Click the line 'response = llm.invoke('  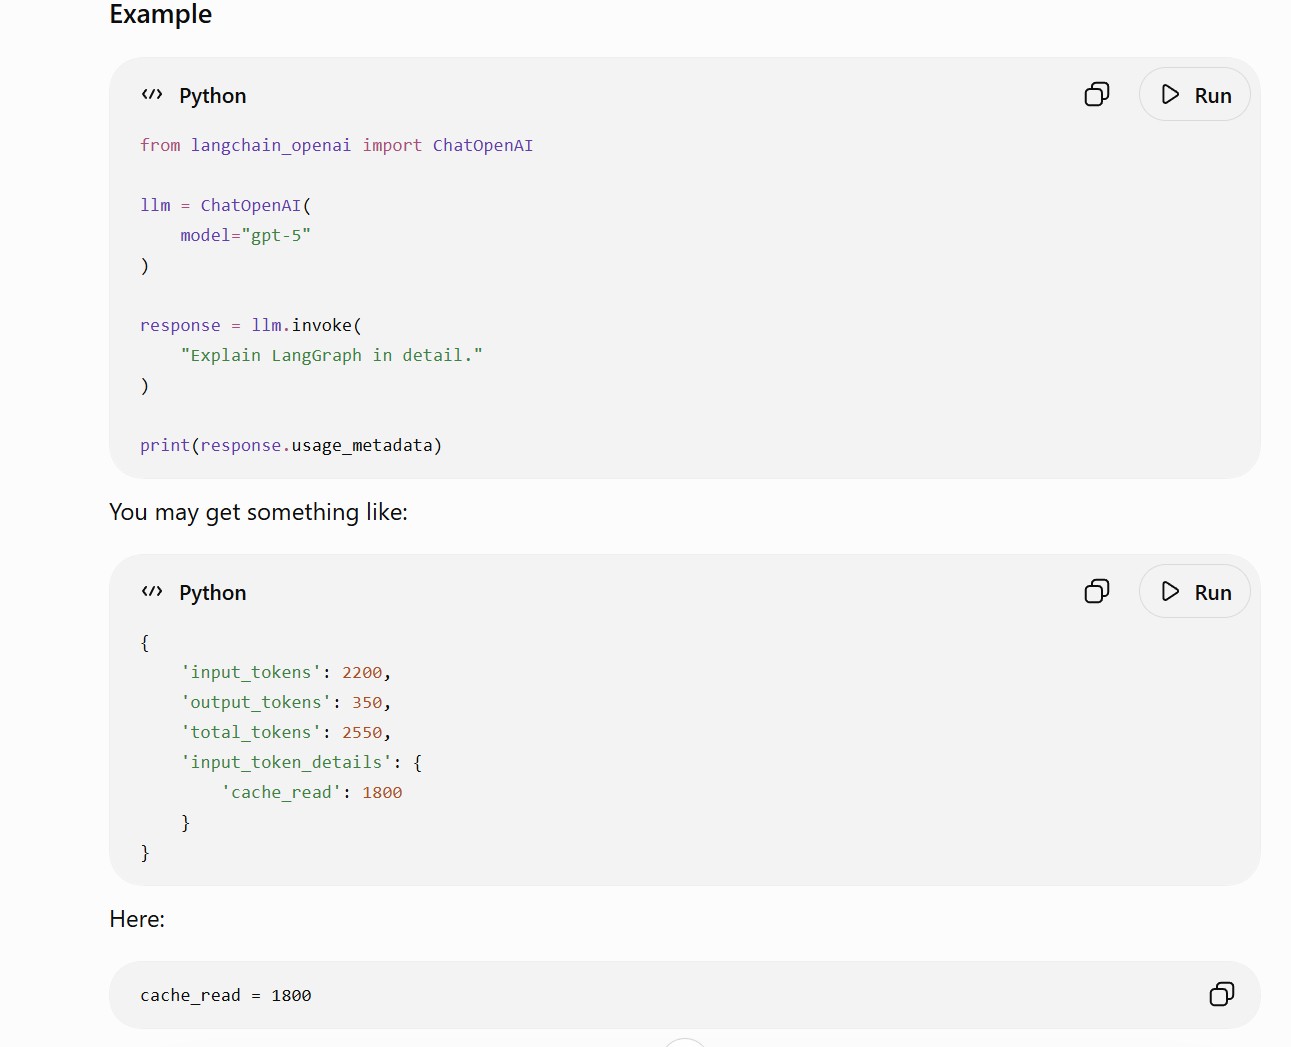251,326
